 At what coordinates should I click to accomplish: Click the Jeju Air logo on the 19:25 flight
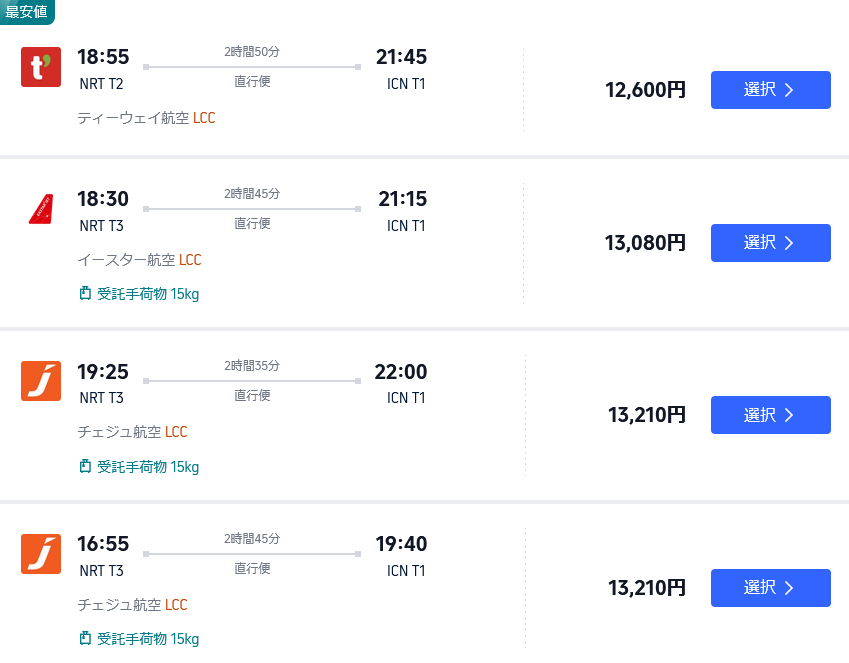[42, 381]
